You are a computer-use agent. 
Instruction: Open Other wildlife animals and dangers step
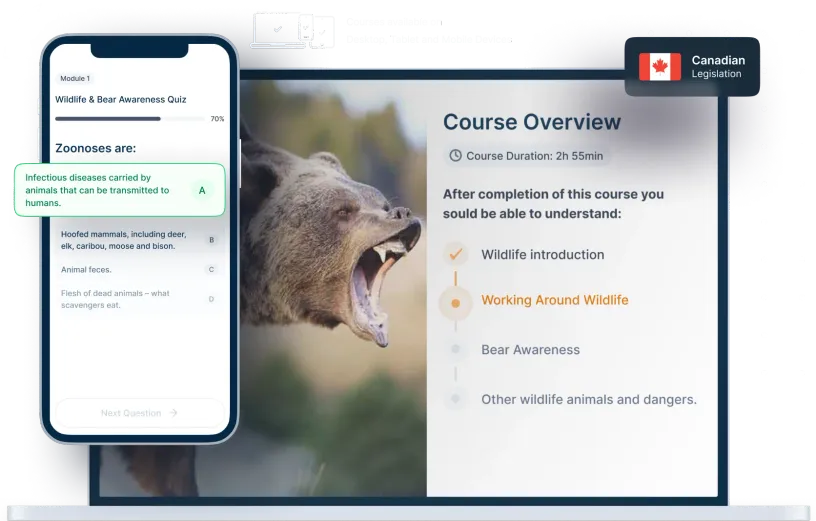589,399
